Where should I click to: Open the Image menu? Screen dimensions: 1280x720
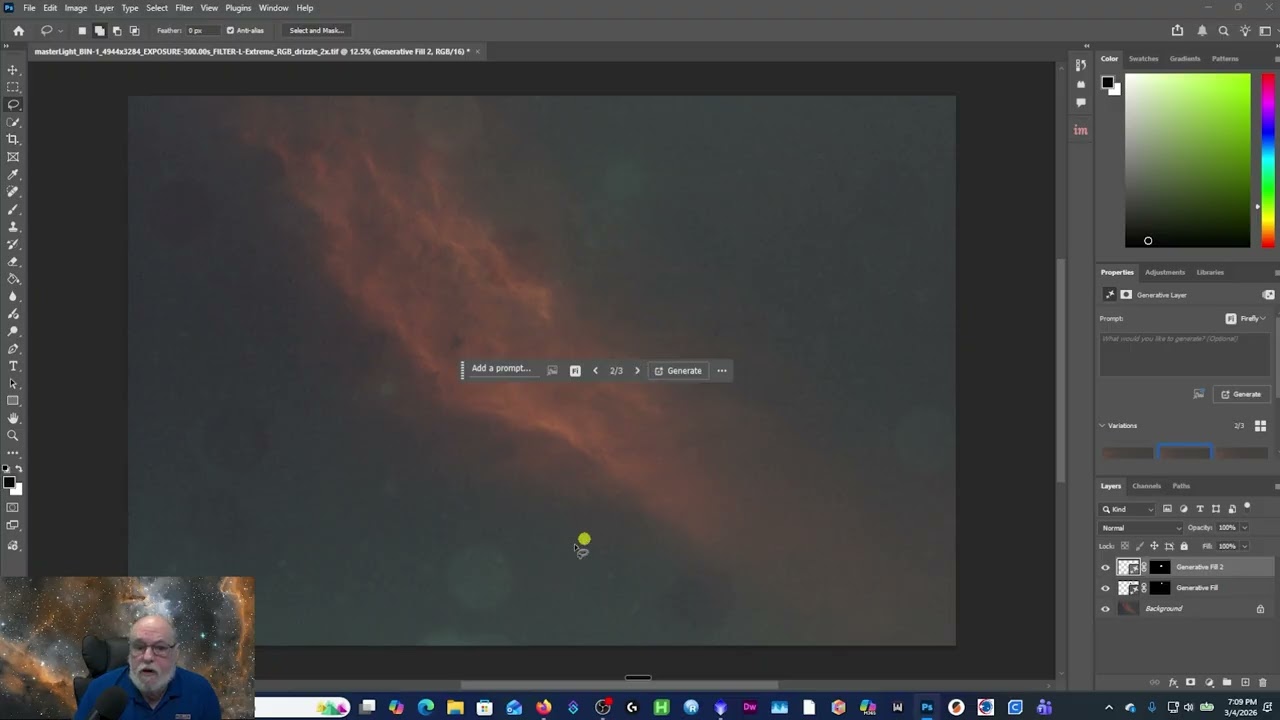(x=76, y=8)
